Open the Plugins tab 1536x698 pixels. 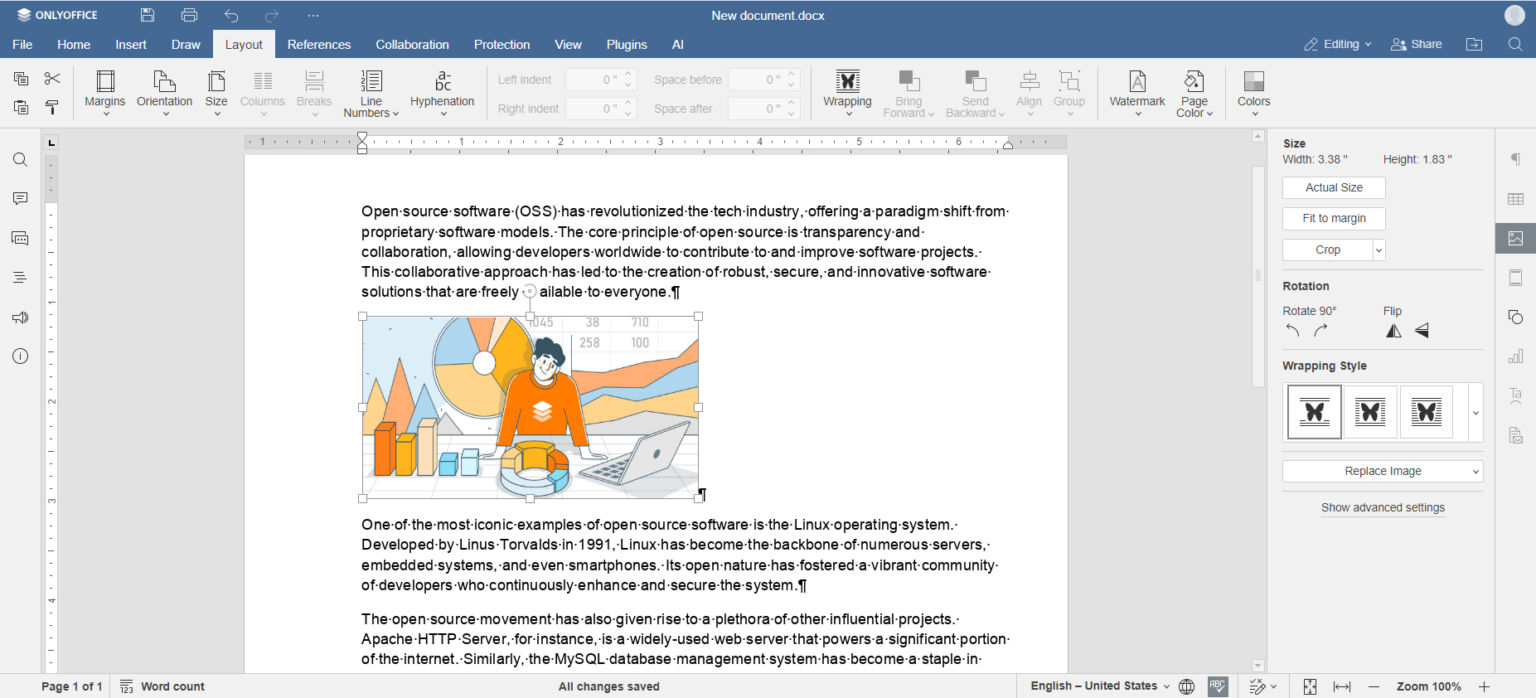pos(627,44)
